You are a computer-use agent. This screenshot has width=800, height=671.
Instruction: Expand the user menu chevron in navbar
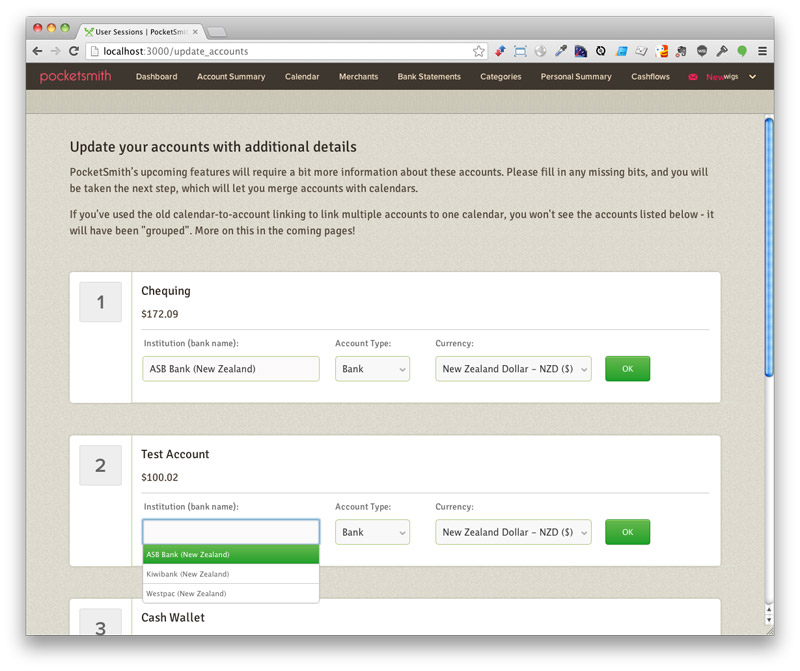point(752,77)
